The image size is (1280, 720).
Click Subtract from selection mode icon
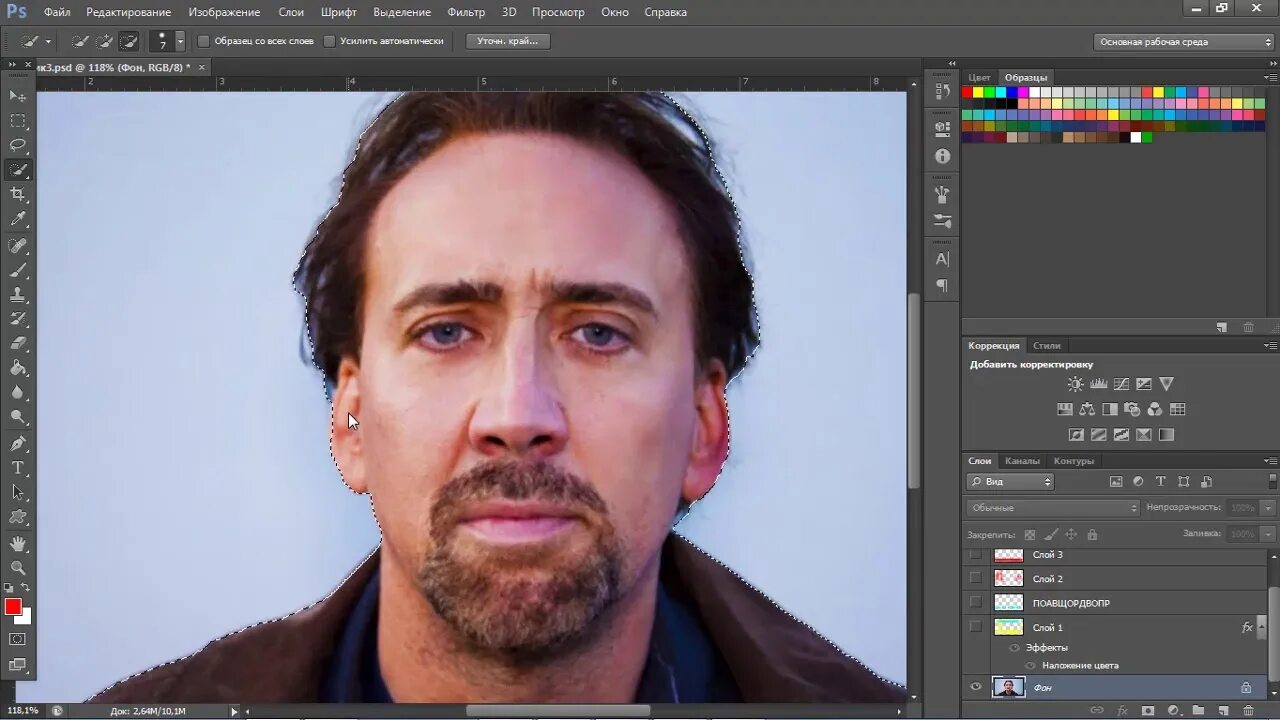129,42
